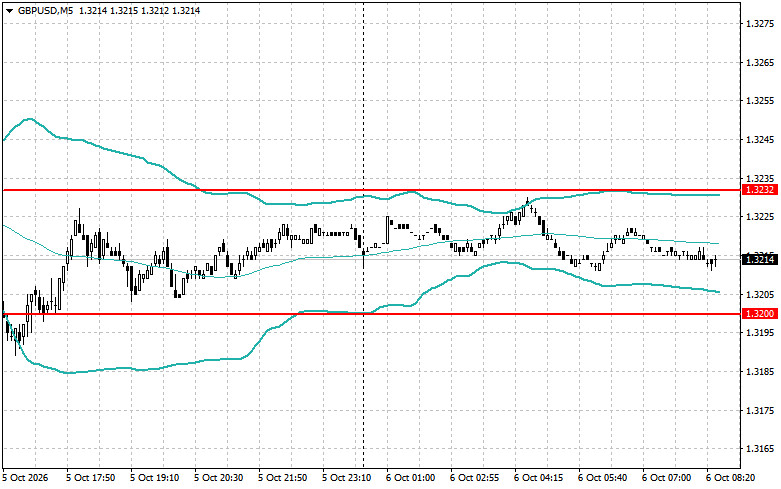Click the 1.3225 price scale value
This screenshot has height=489, width=781.
[x=761, y=217]
